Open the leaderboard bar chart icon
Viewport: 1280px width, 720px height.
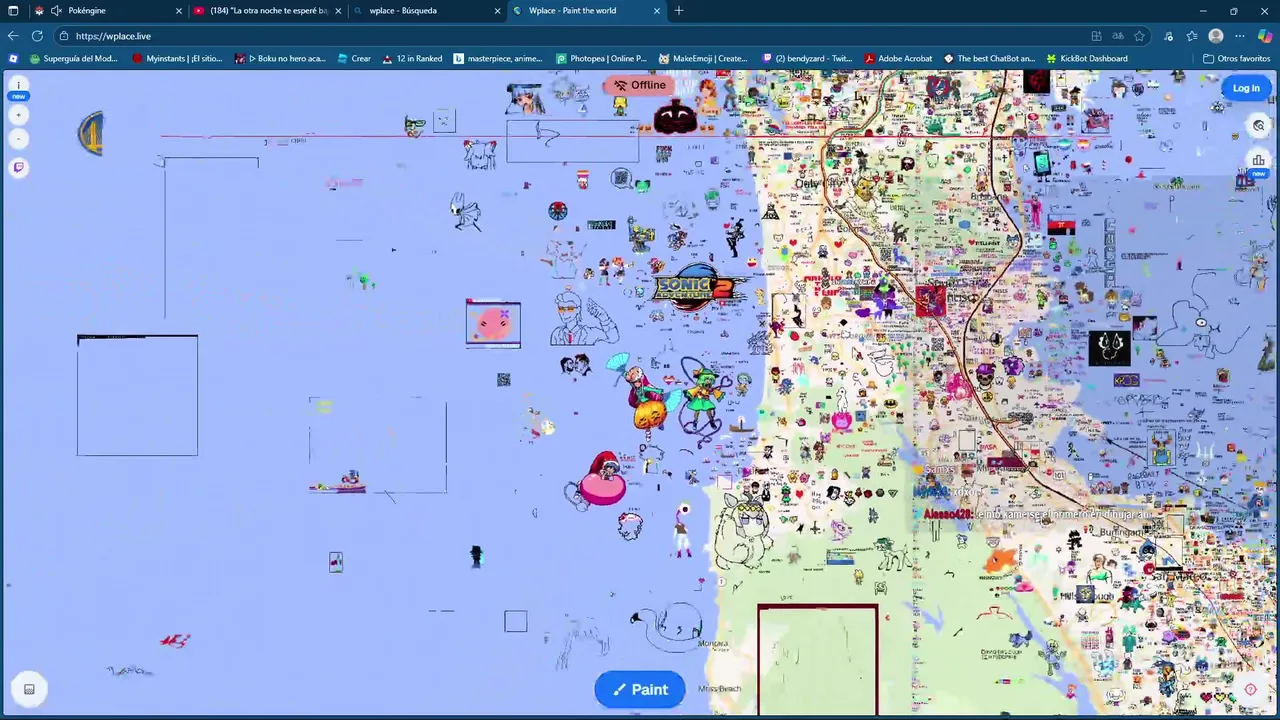(x=1258, y=160)
